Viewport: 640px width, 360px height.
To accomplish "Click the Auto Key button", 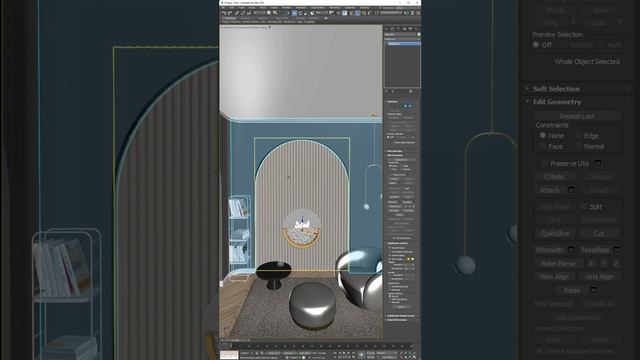I will click(x=370, y=353).
